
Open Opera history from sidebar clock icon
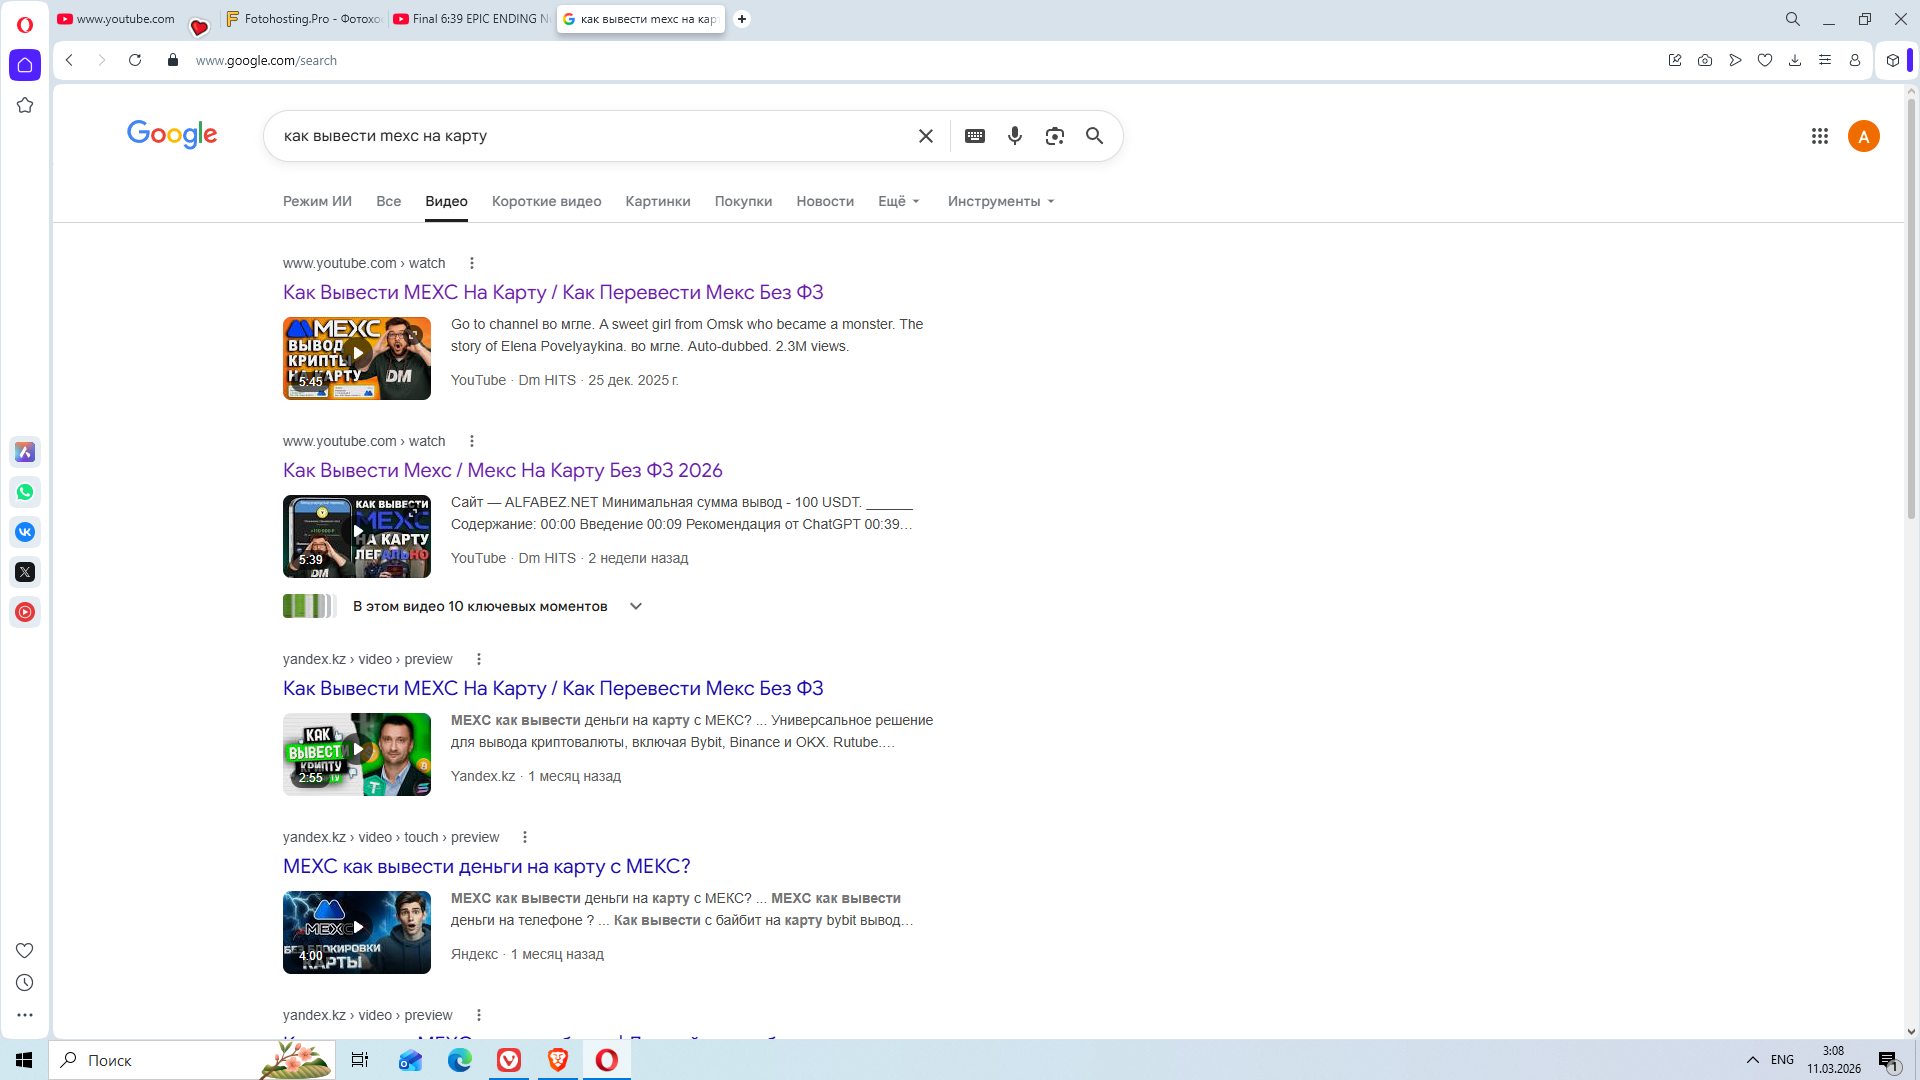(25, 983)
